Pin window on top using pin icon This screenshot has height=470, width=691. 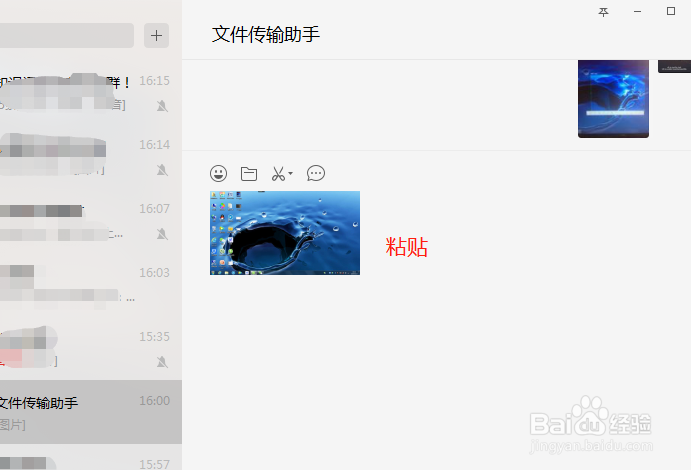pyautogui.click(x=603, y=12)
